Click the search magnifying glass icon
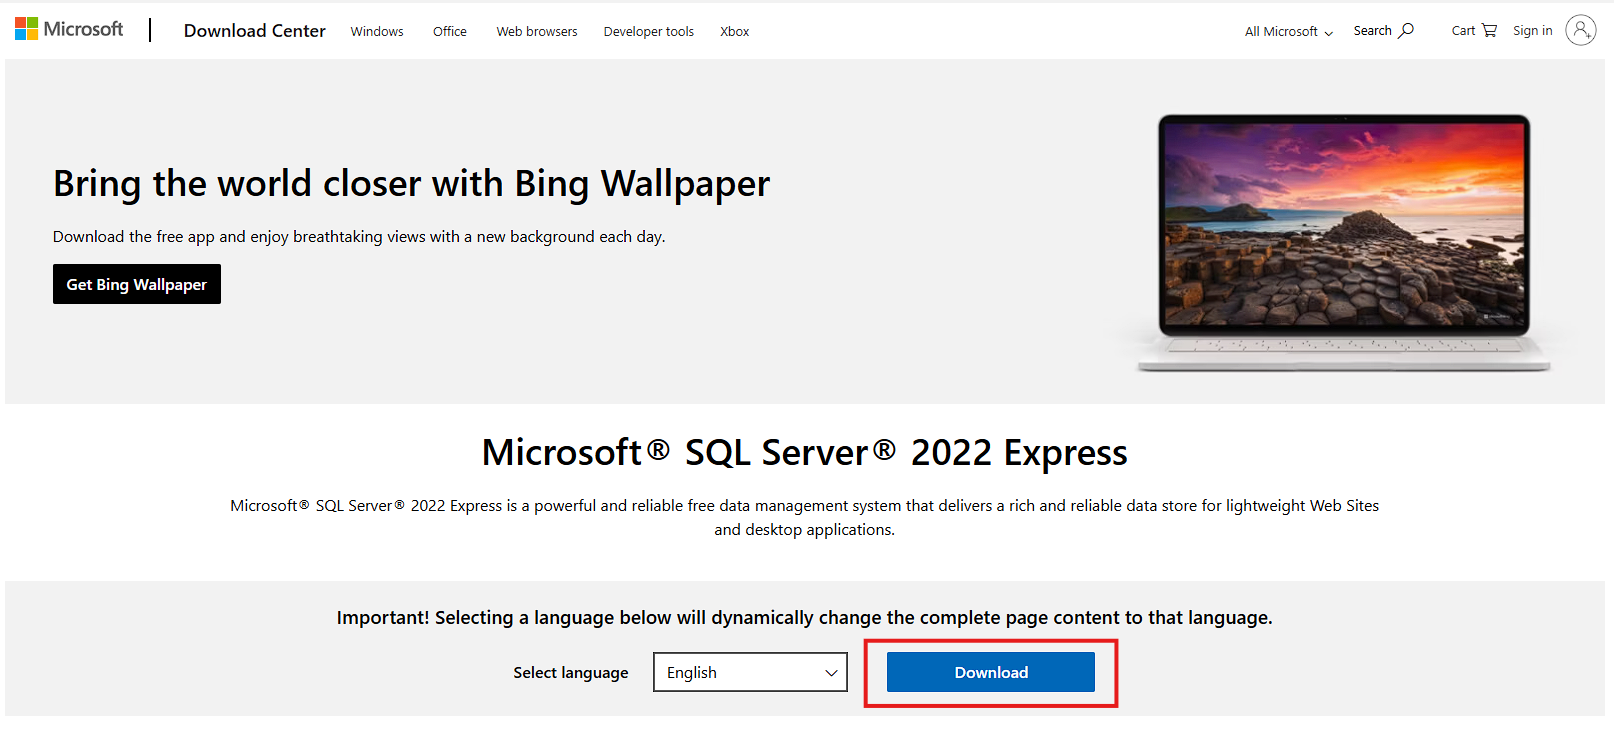 [x=1406, y=31]
